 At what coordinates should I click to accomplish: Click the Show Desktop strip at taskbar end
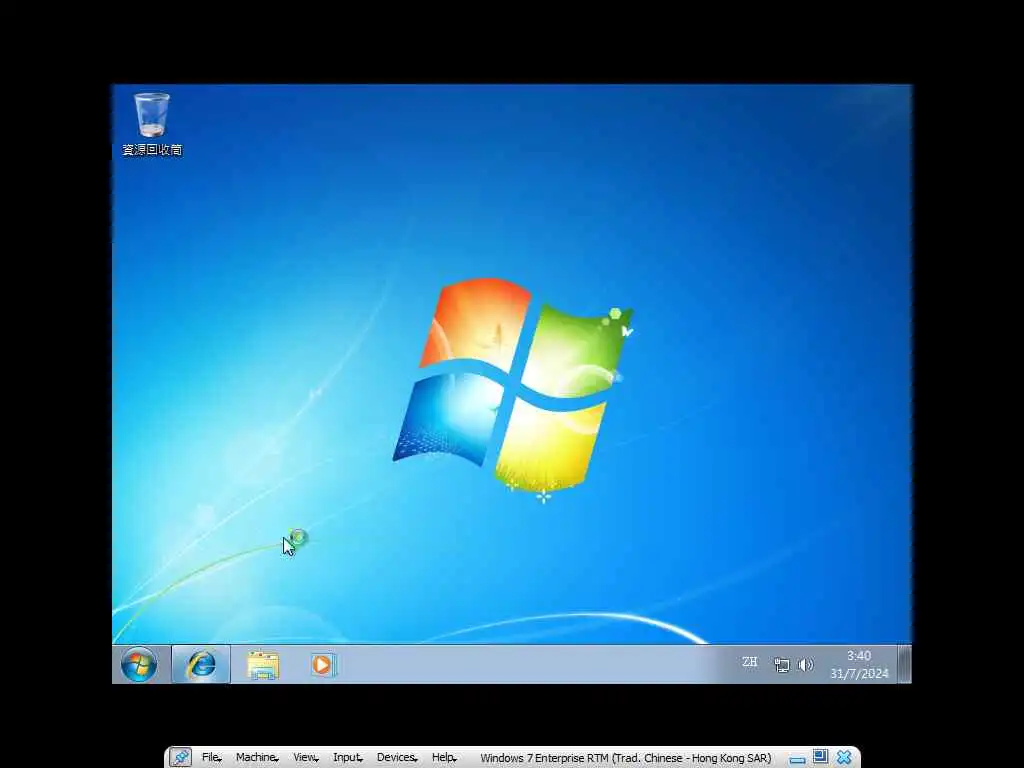(x=904, y=664)
